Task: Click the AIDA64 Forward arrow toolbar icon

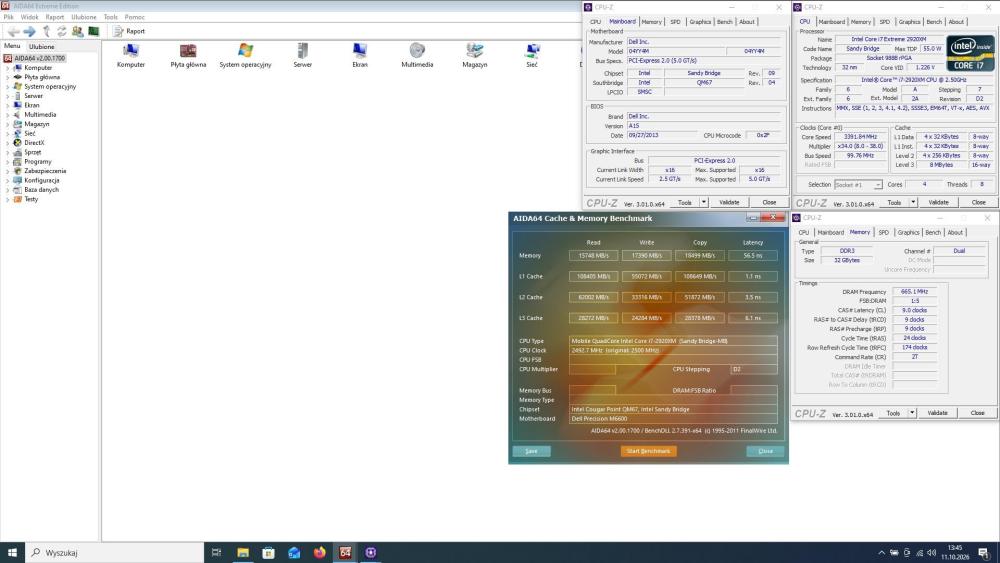Action: (x=29, y=31)
